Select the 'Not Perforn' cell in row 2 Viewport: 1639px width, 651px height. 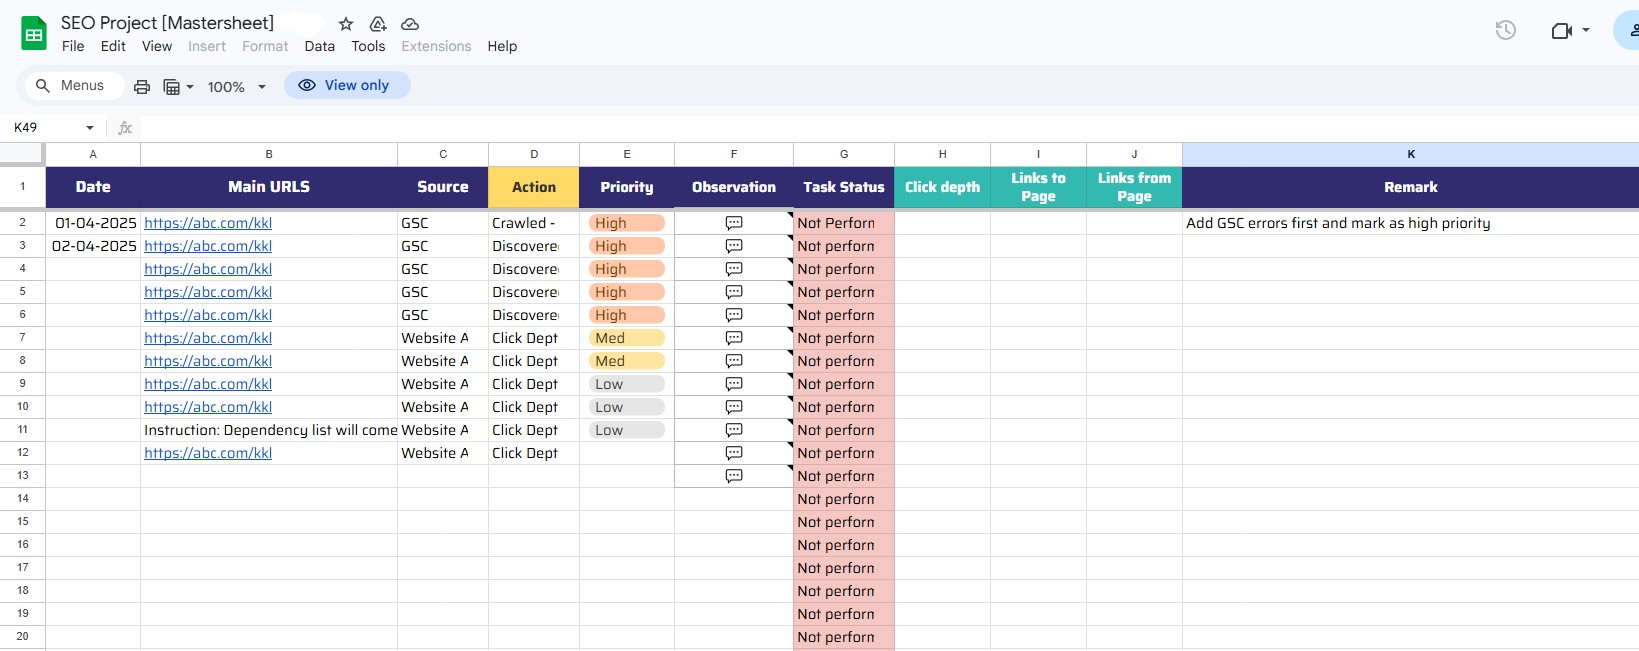(844, 223)
